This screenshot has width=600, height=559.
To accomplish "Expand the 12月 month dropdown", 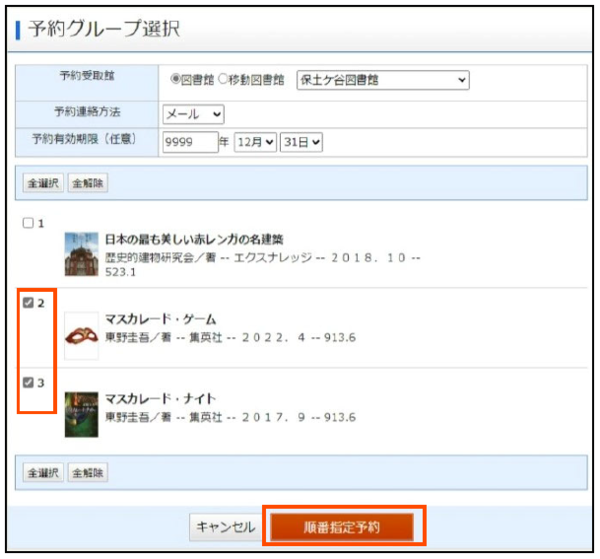I will pos(254,143).
